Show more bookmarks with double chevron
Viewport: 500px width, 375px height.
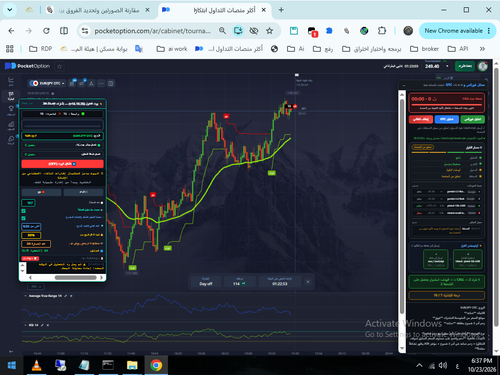point(482,49)
